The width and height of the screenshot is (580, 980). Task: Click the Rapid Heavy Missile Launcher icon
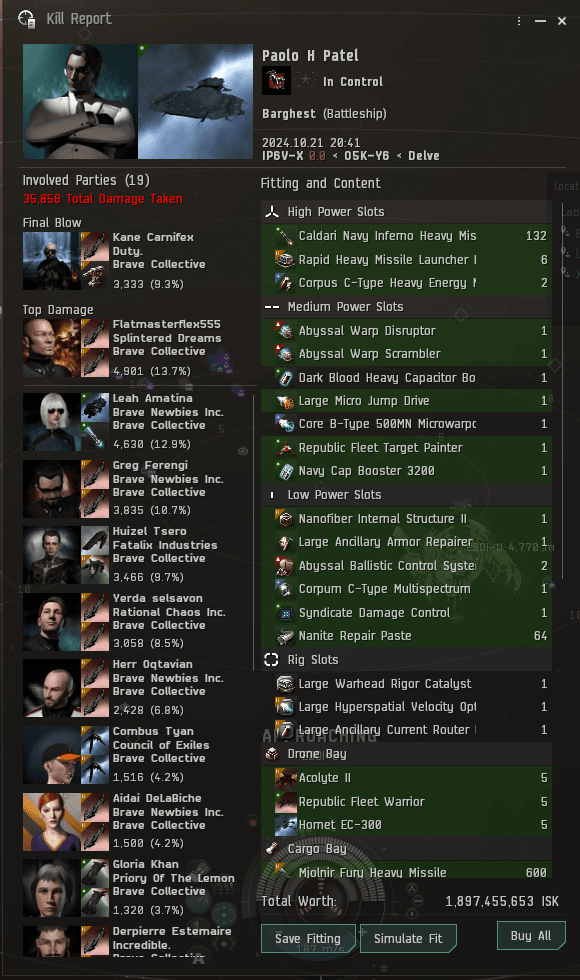285,259
